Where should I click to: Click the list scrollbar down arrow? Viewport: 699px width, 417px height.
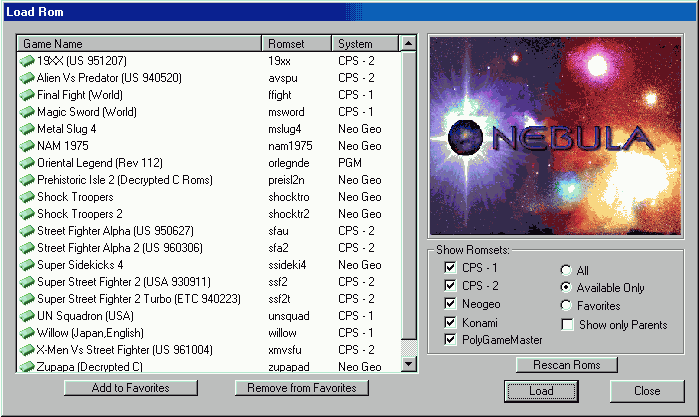pos(409,364)
